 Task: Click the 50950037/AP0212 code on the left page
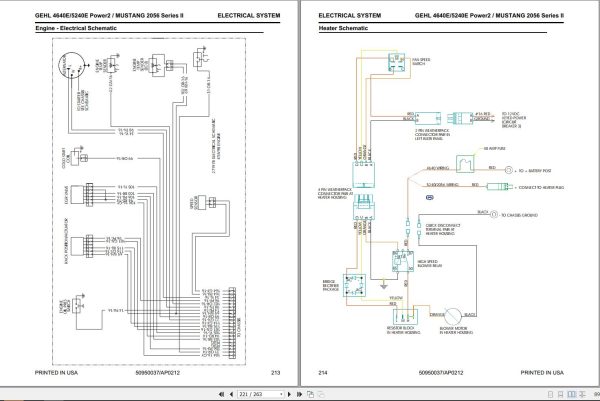[x=157, y=372]
